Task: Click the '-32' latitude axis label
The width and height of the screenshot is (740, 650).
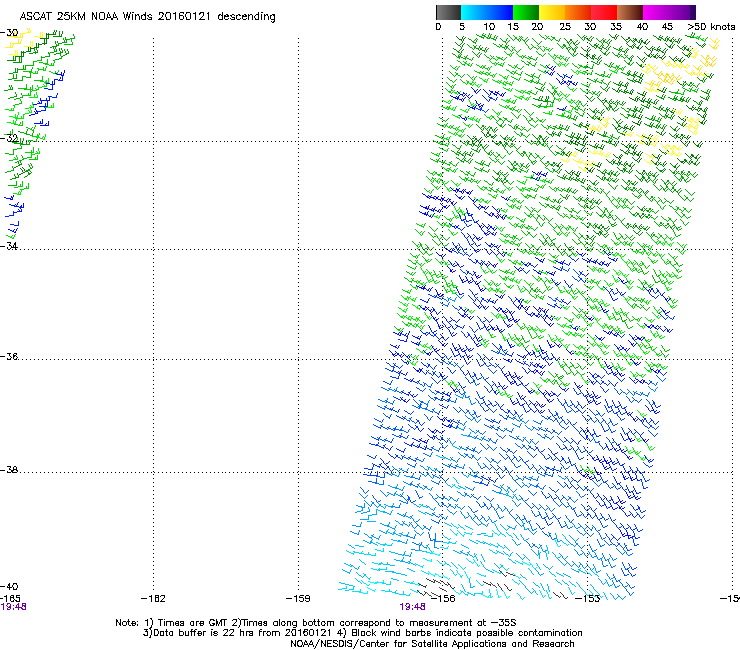Action: (9, 138)
